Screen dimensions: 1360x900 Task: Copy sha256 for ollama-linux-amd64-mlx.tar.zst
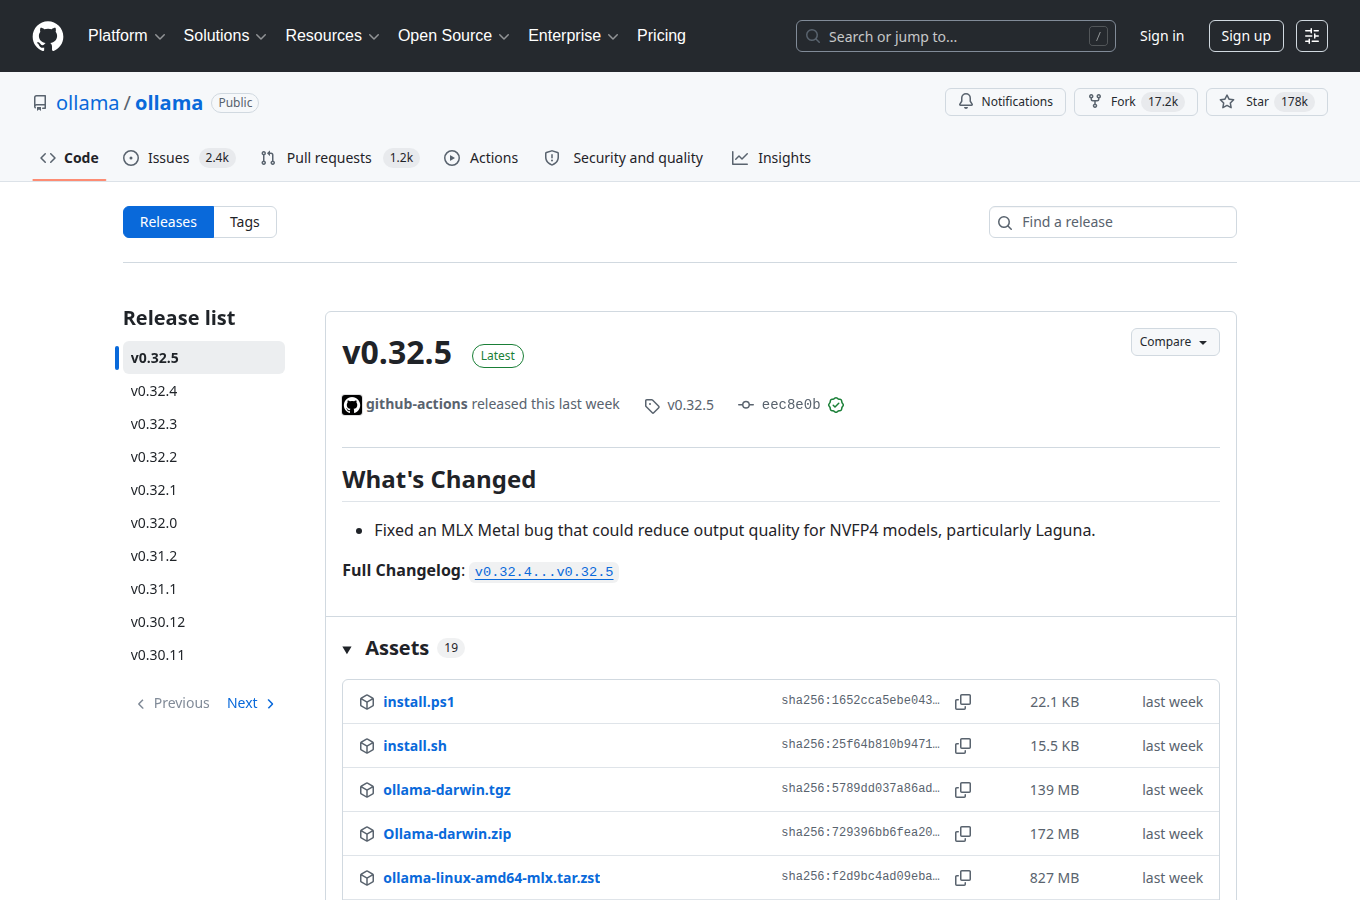[963, 878]
